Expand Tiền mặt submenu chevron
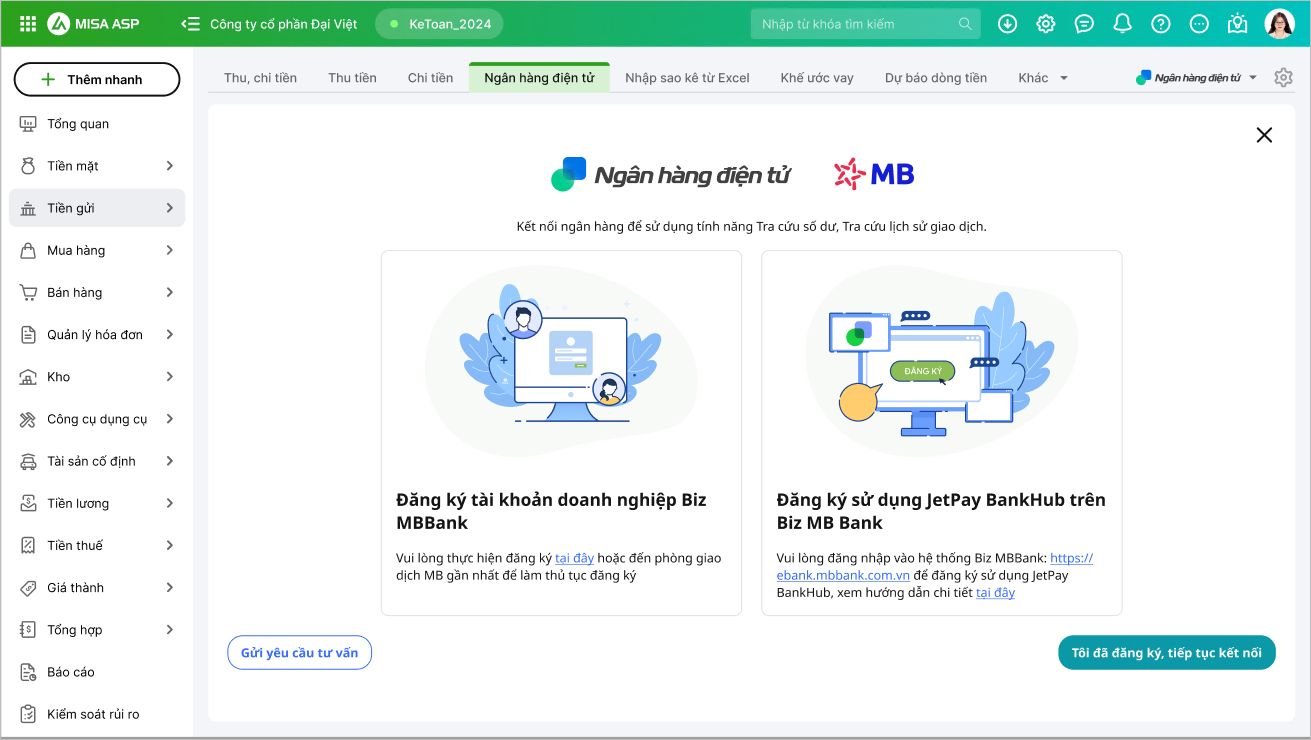 170,166
